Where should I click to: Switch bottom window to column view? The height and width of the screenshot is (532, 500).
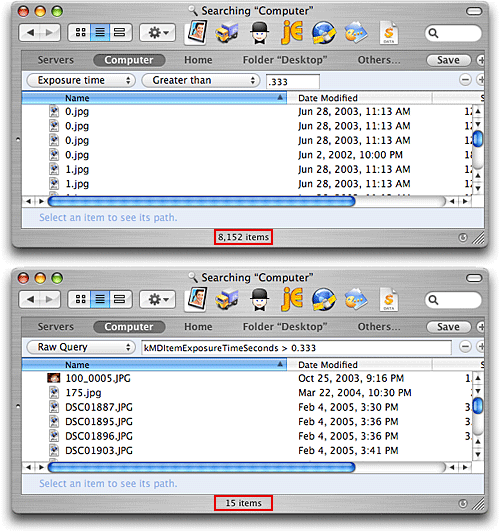click(120, 299)
